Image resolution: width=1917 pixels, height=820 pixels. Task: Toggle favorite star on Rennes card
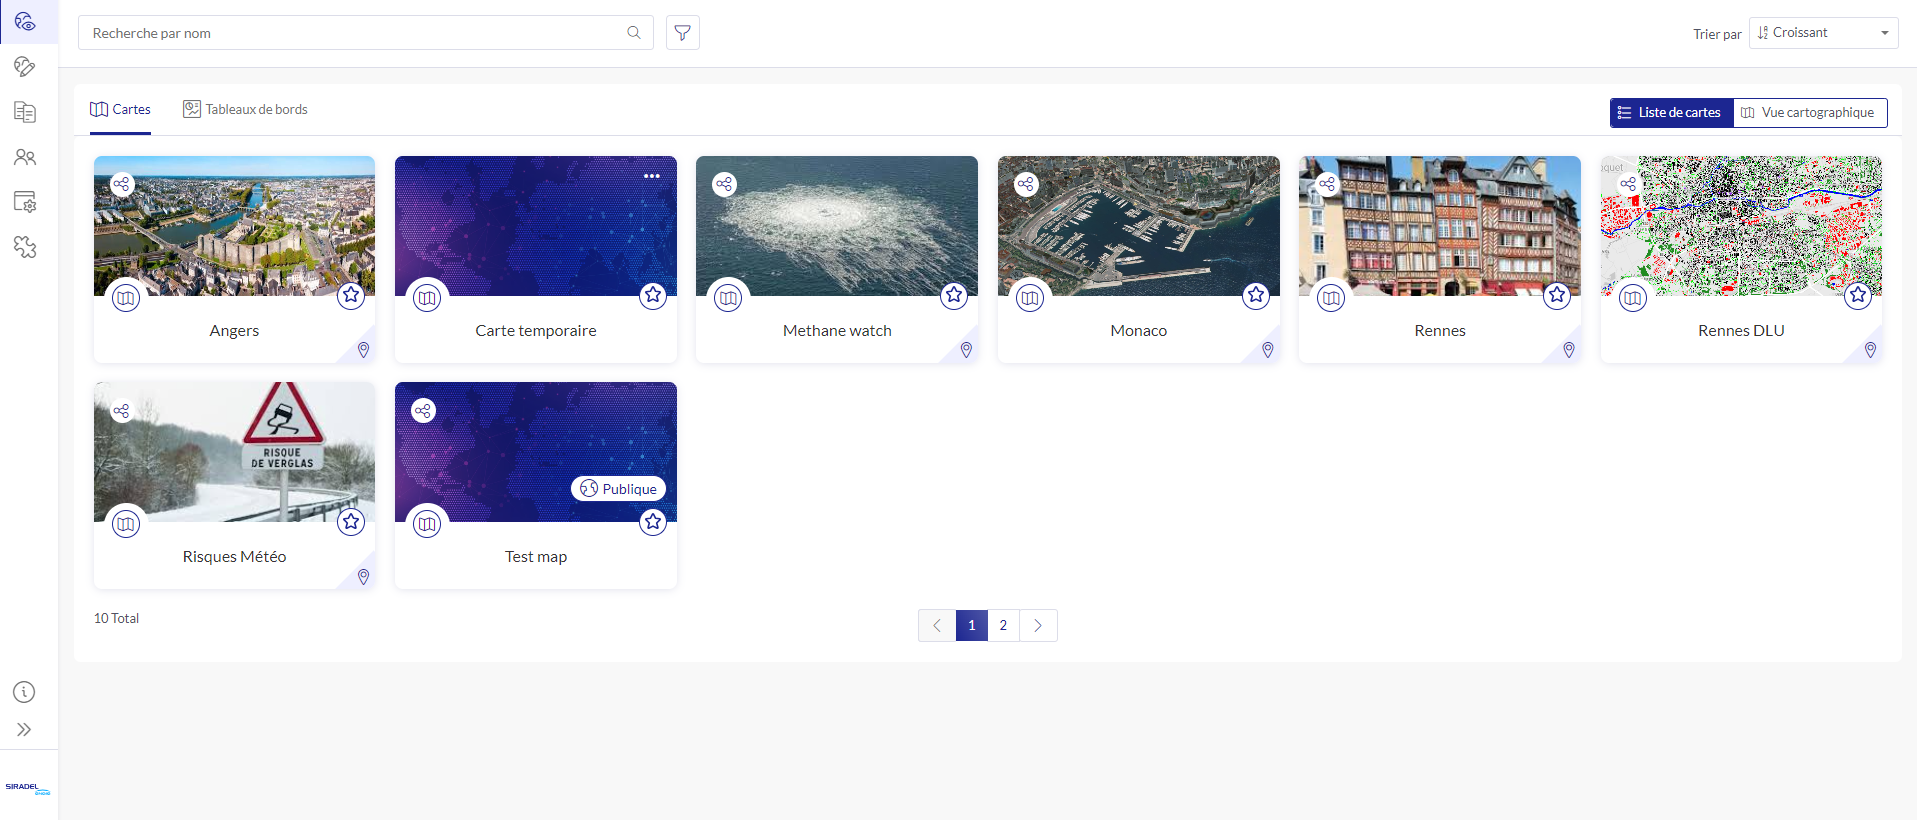[x=1557, y=295]
